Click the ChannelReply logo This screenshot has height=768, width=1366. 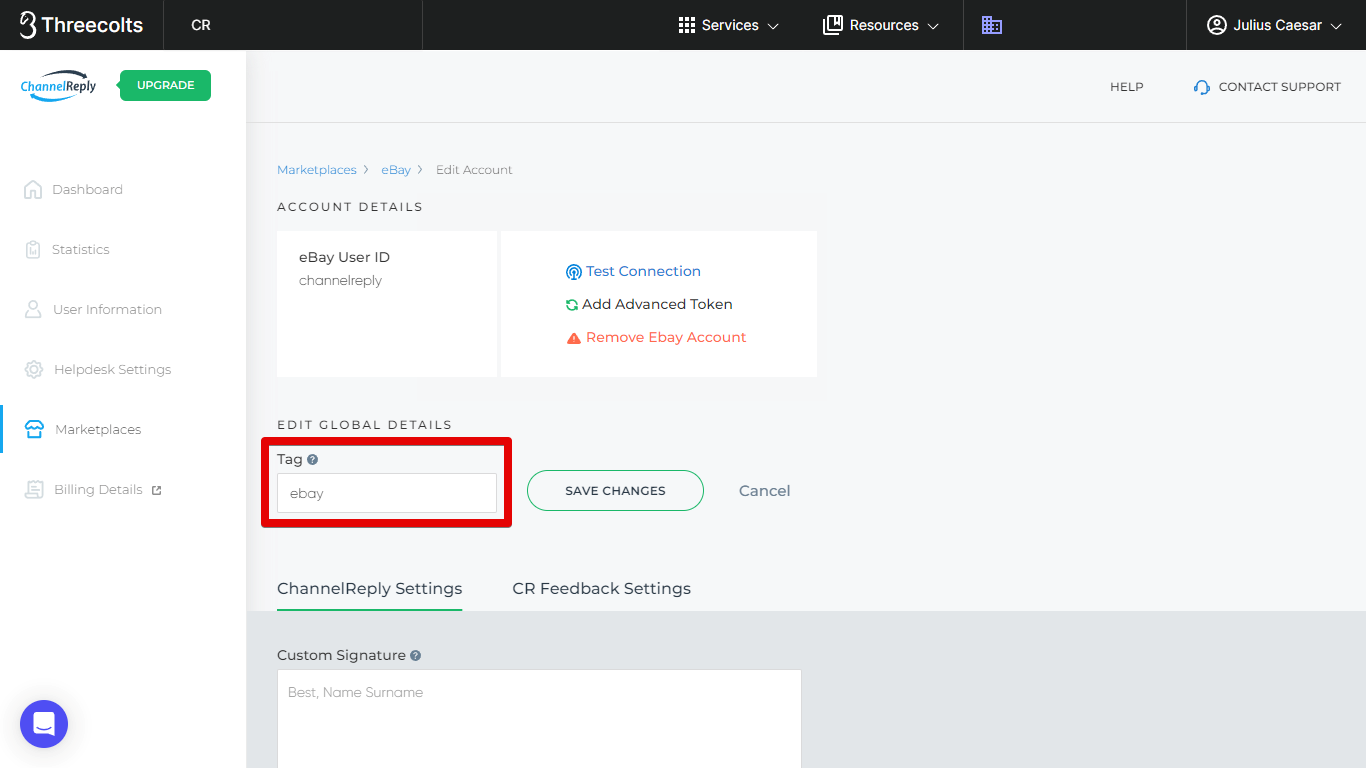[x=59, y=86]
